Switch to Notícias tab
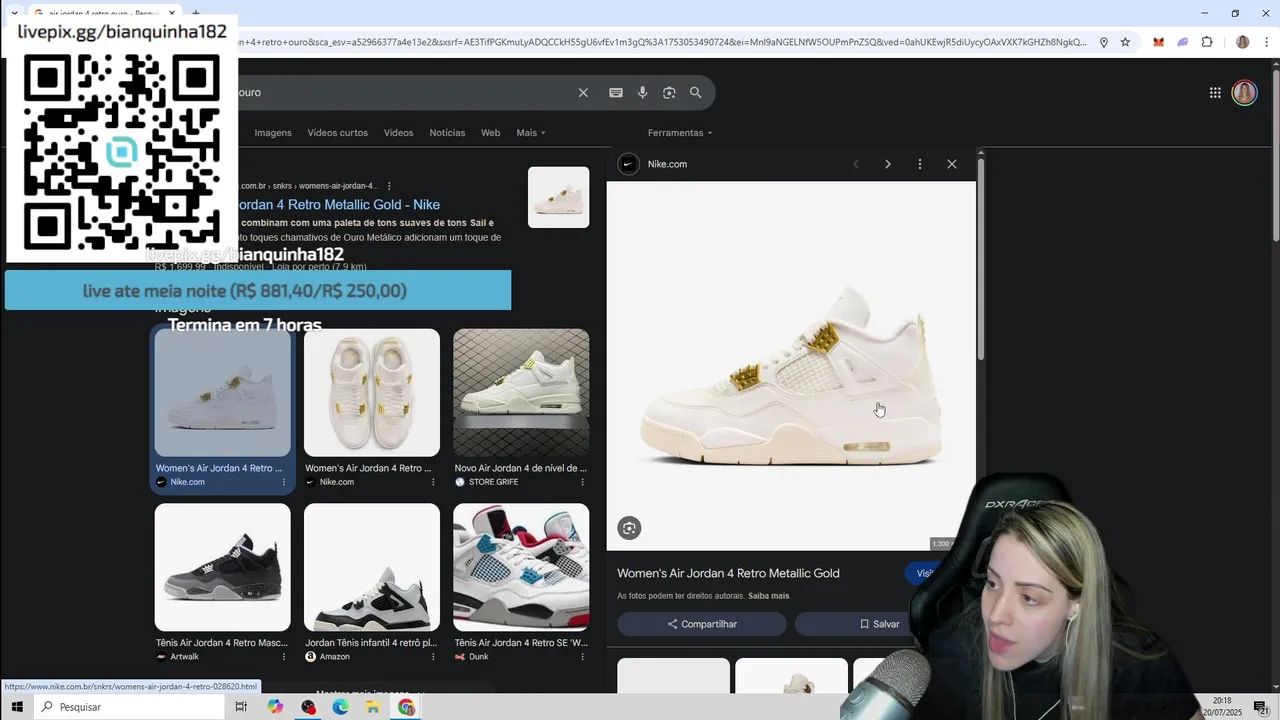The width and height of the screenshot is (1280, 720). click(x=447, y=133)
